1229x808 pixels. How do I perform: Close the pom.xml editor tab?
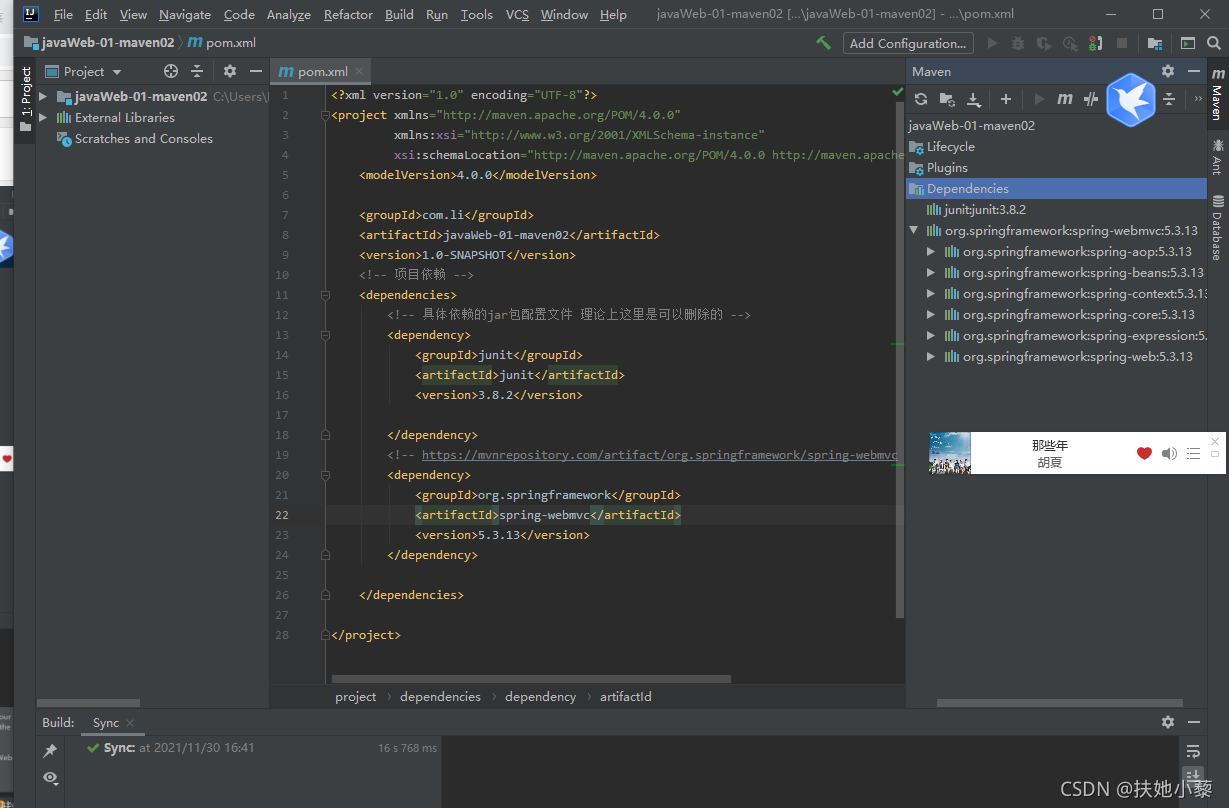[359, 71]
